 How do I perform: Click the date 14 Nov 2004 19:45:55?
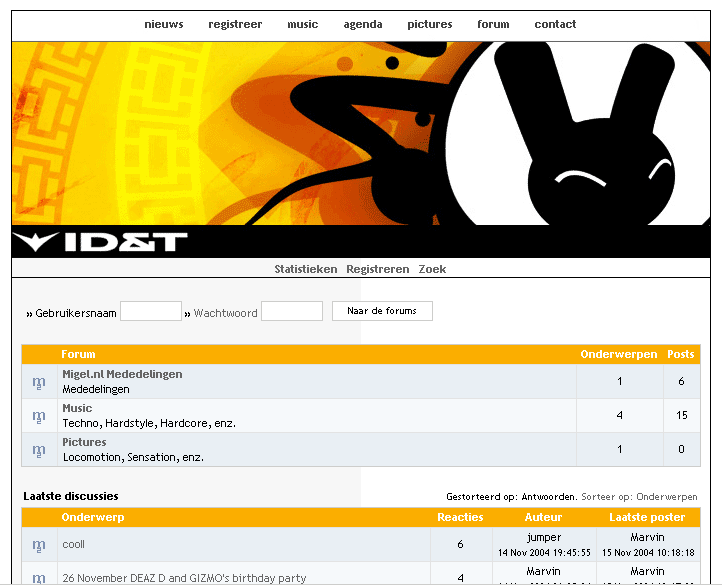pos(544,553)
